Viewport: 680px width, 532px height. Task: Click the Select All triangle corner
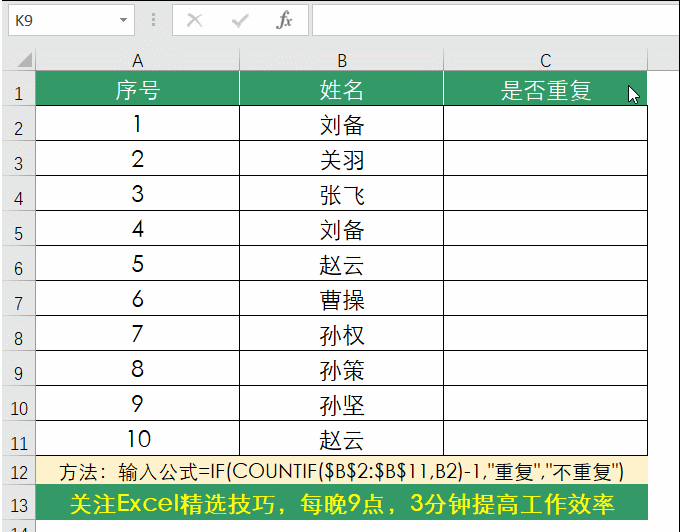click(x=25, y=60)
